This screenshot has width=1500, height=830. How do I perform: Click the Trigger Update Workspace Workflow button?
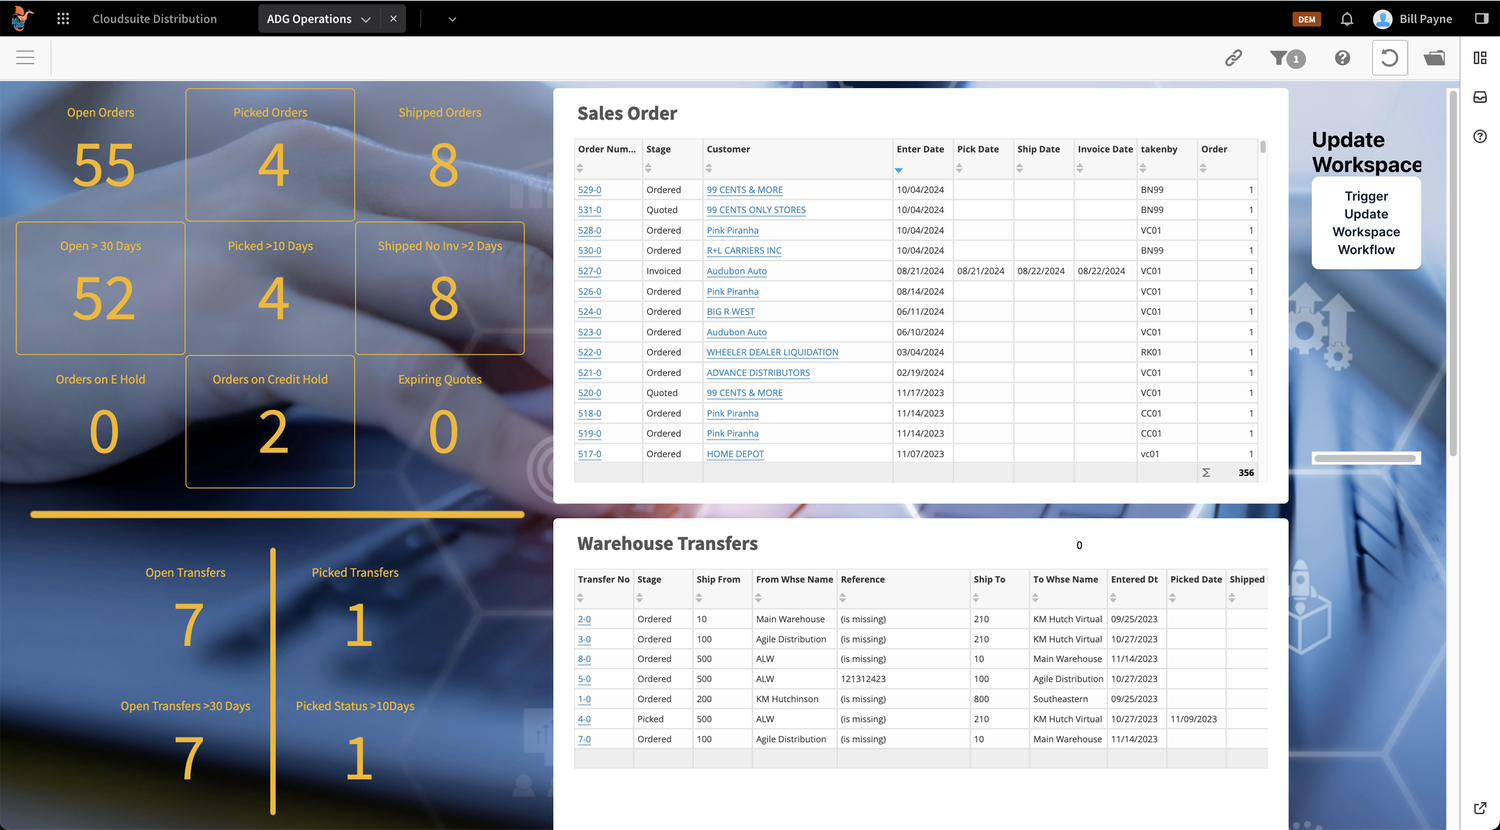pos(1366,222)
